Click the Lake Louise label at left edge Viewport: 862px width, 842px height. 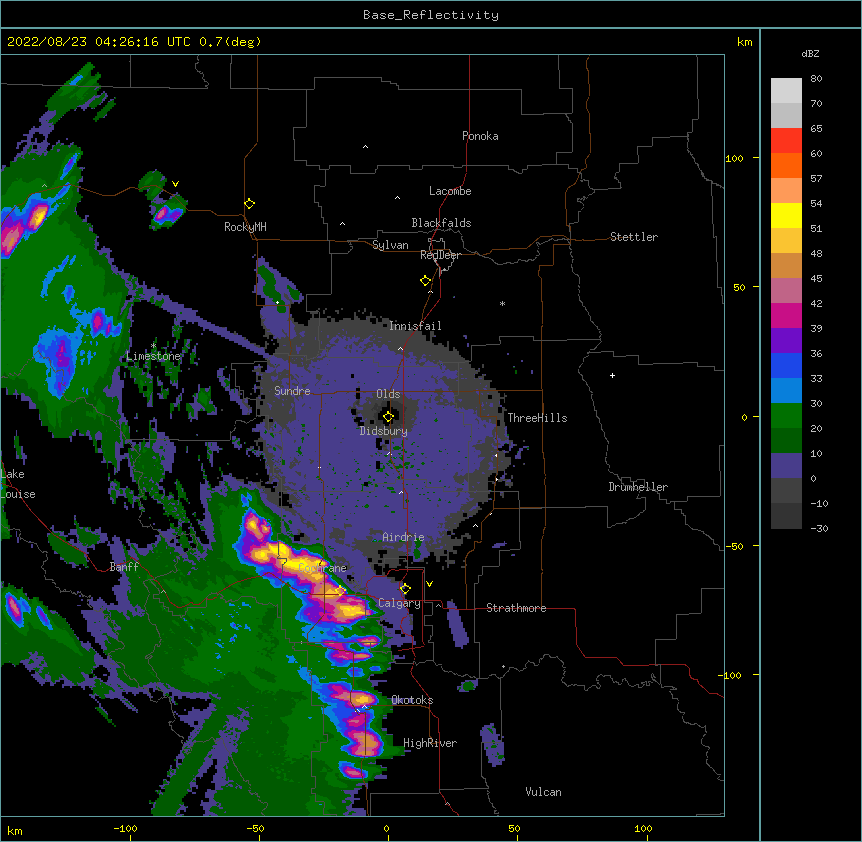[x=18, y=484]
